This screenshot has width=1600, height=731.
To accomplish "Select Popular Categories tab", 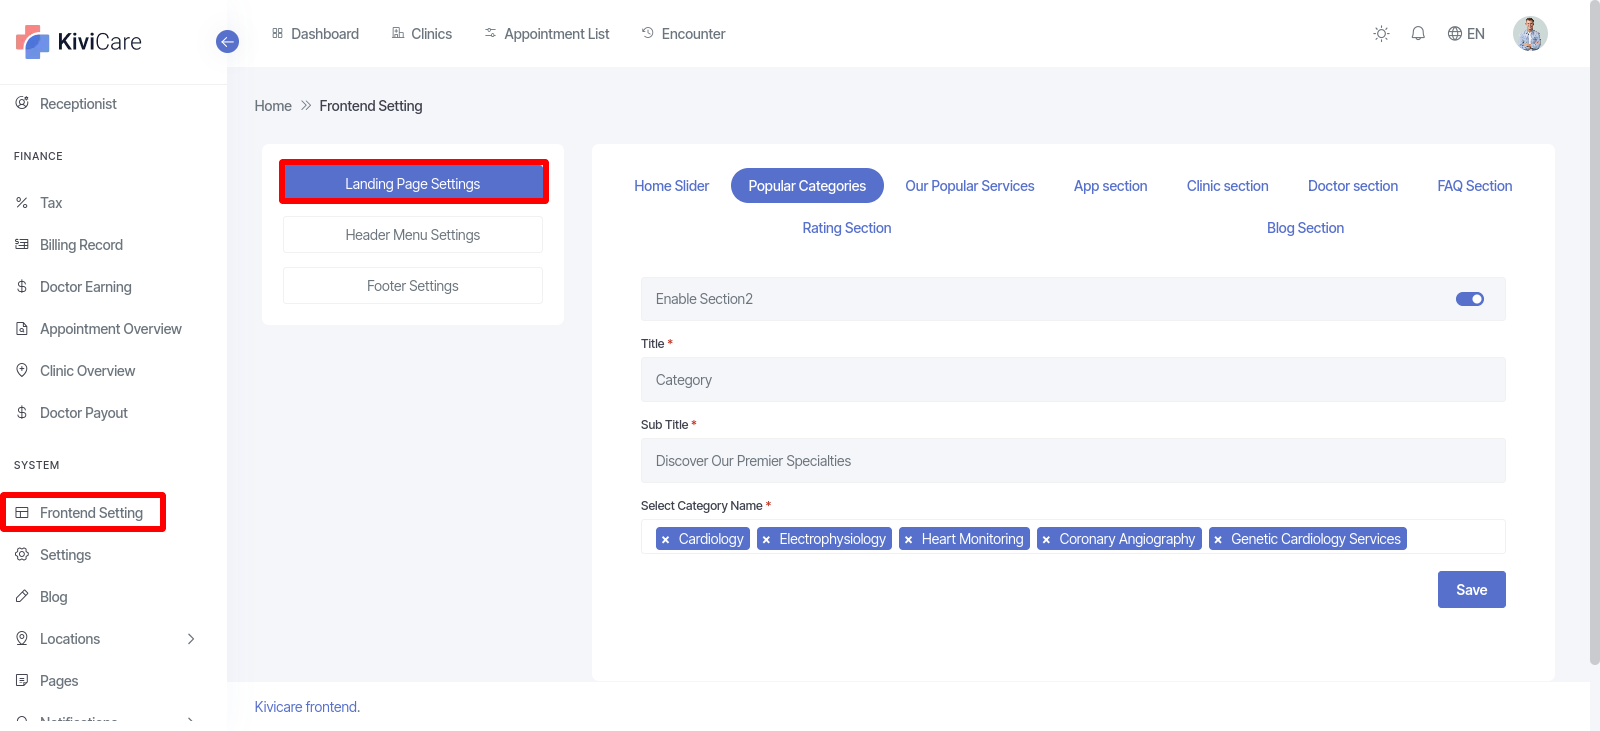I will 807,186.
